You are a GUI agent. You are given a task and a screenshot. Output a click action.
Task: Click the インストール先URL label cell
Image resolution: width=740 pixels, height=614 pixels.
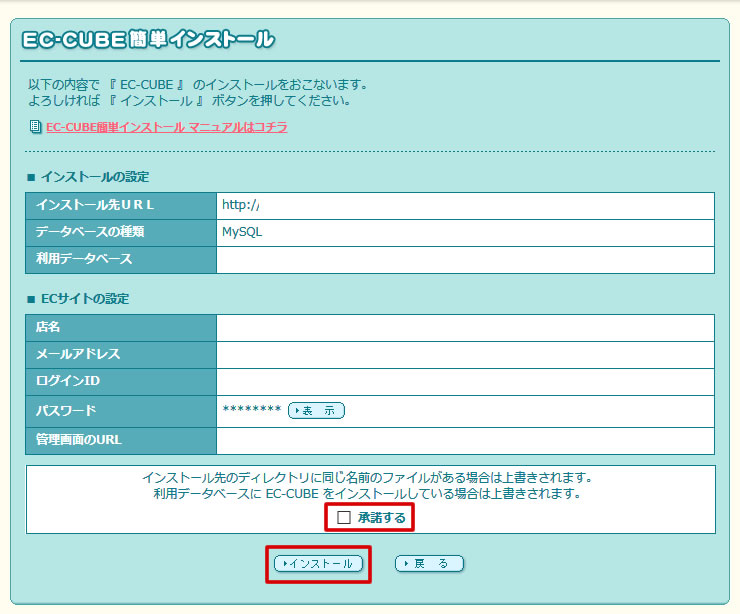95,205
